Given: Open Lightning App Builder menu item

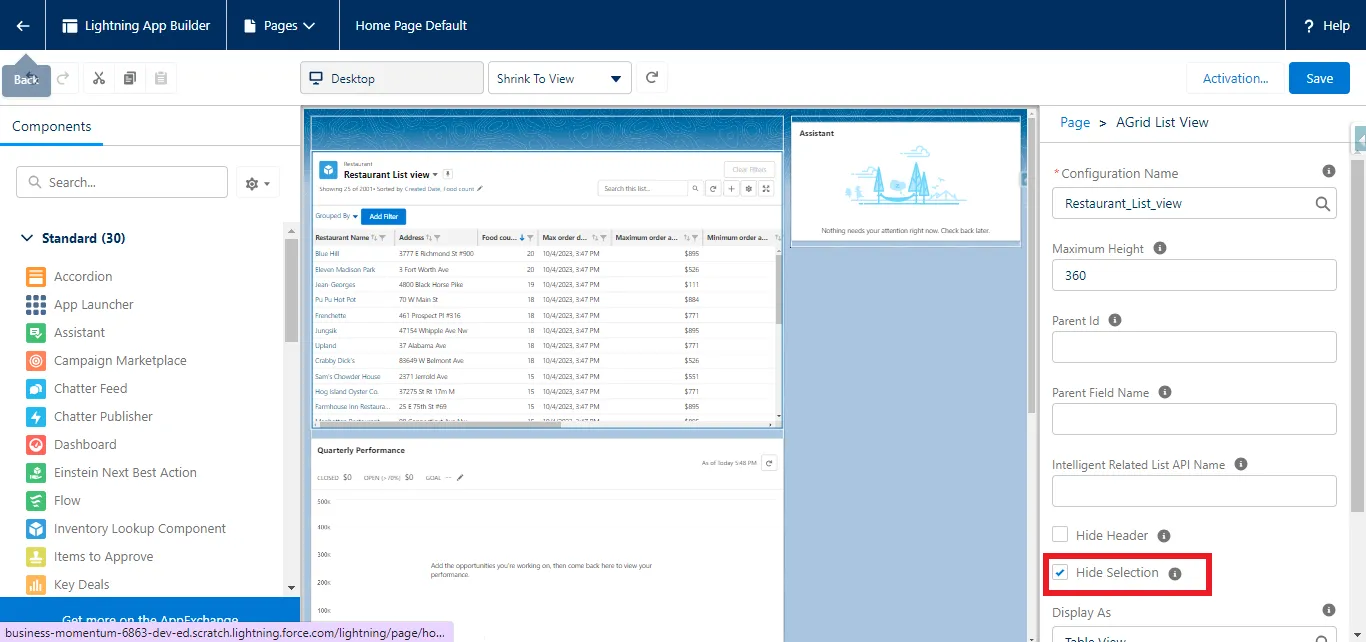Looking at the screenshot, I should tap(136, 25).
